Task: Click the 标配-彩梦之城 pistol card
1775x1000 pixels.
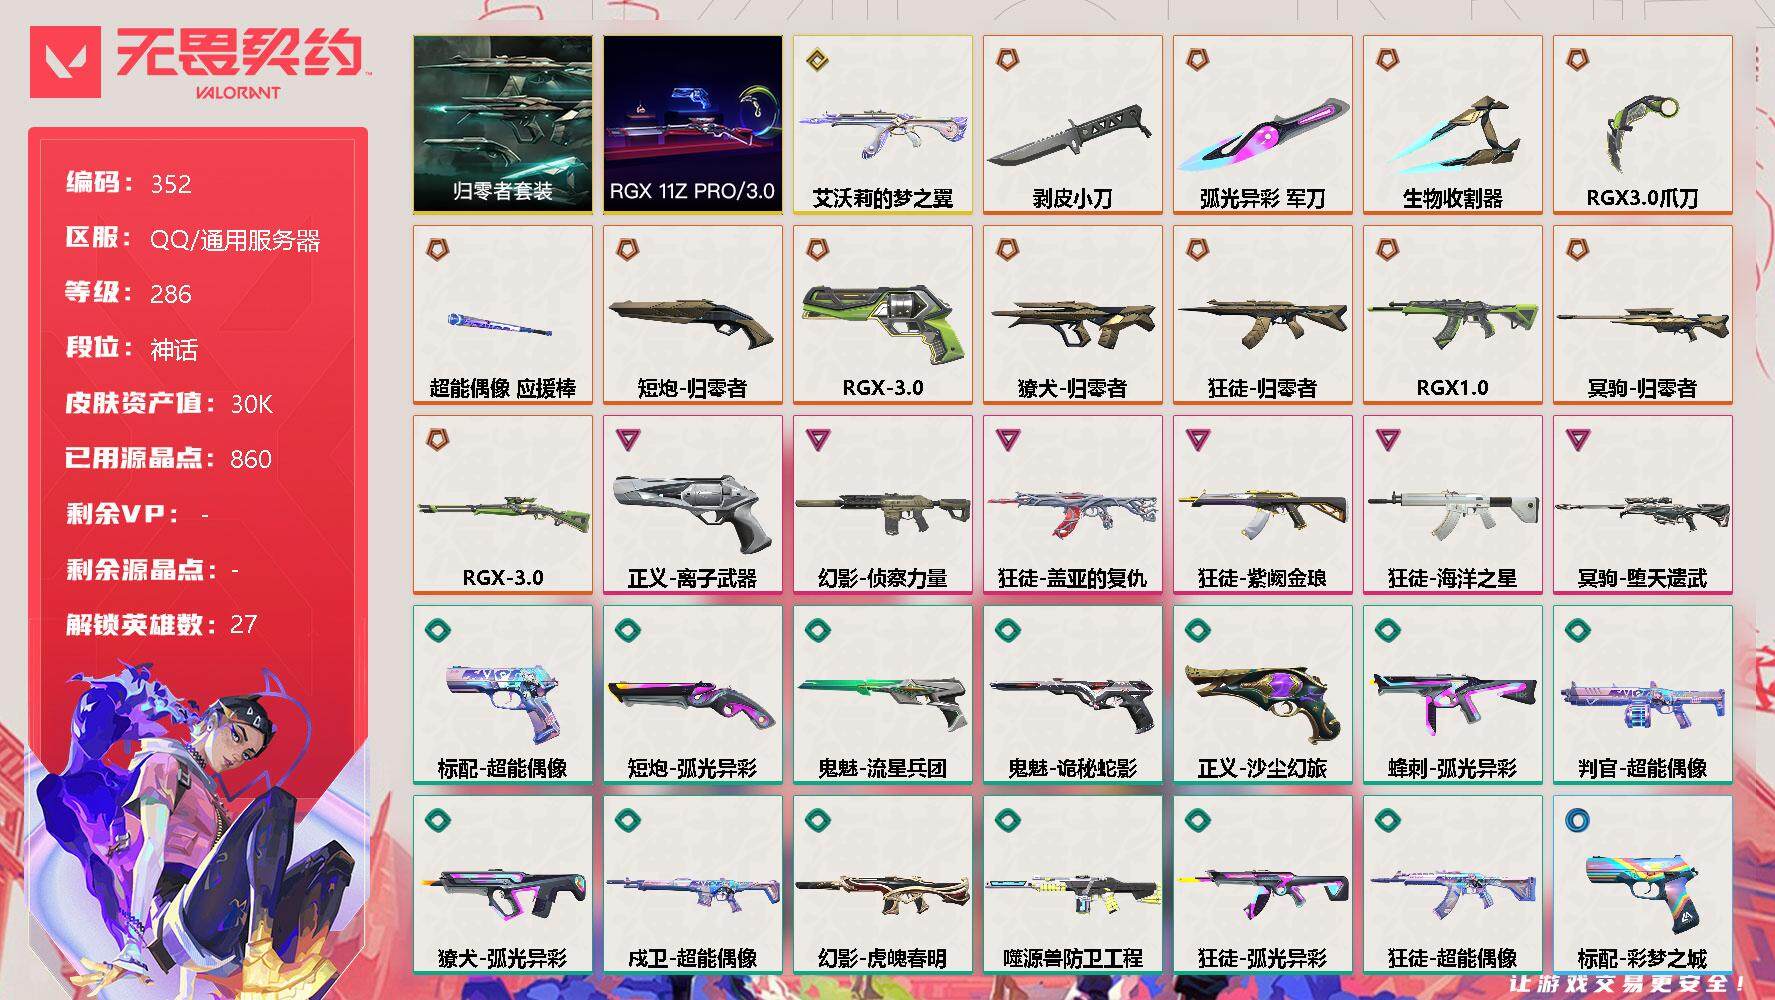Action: click(1643, 884)
